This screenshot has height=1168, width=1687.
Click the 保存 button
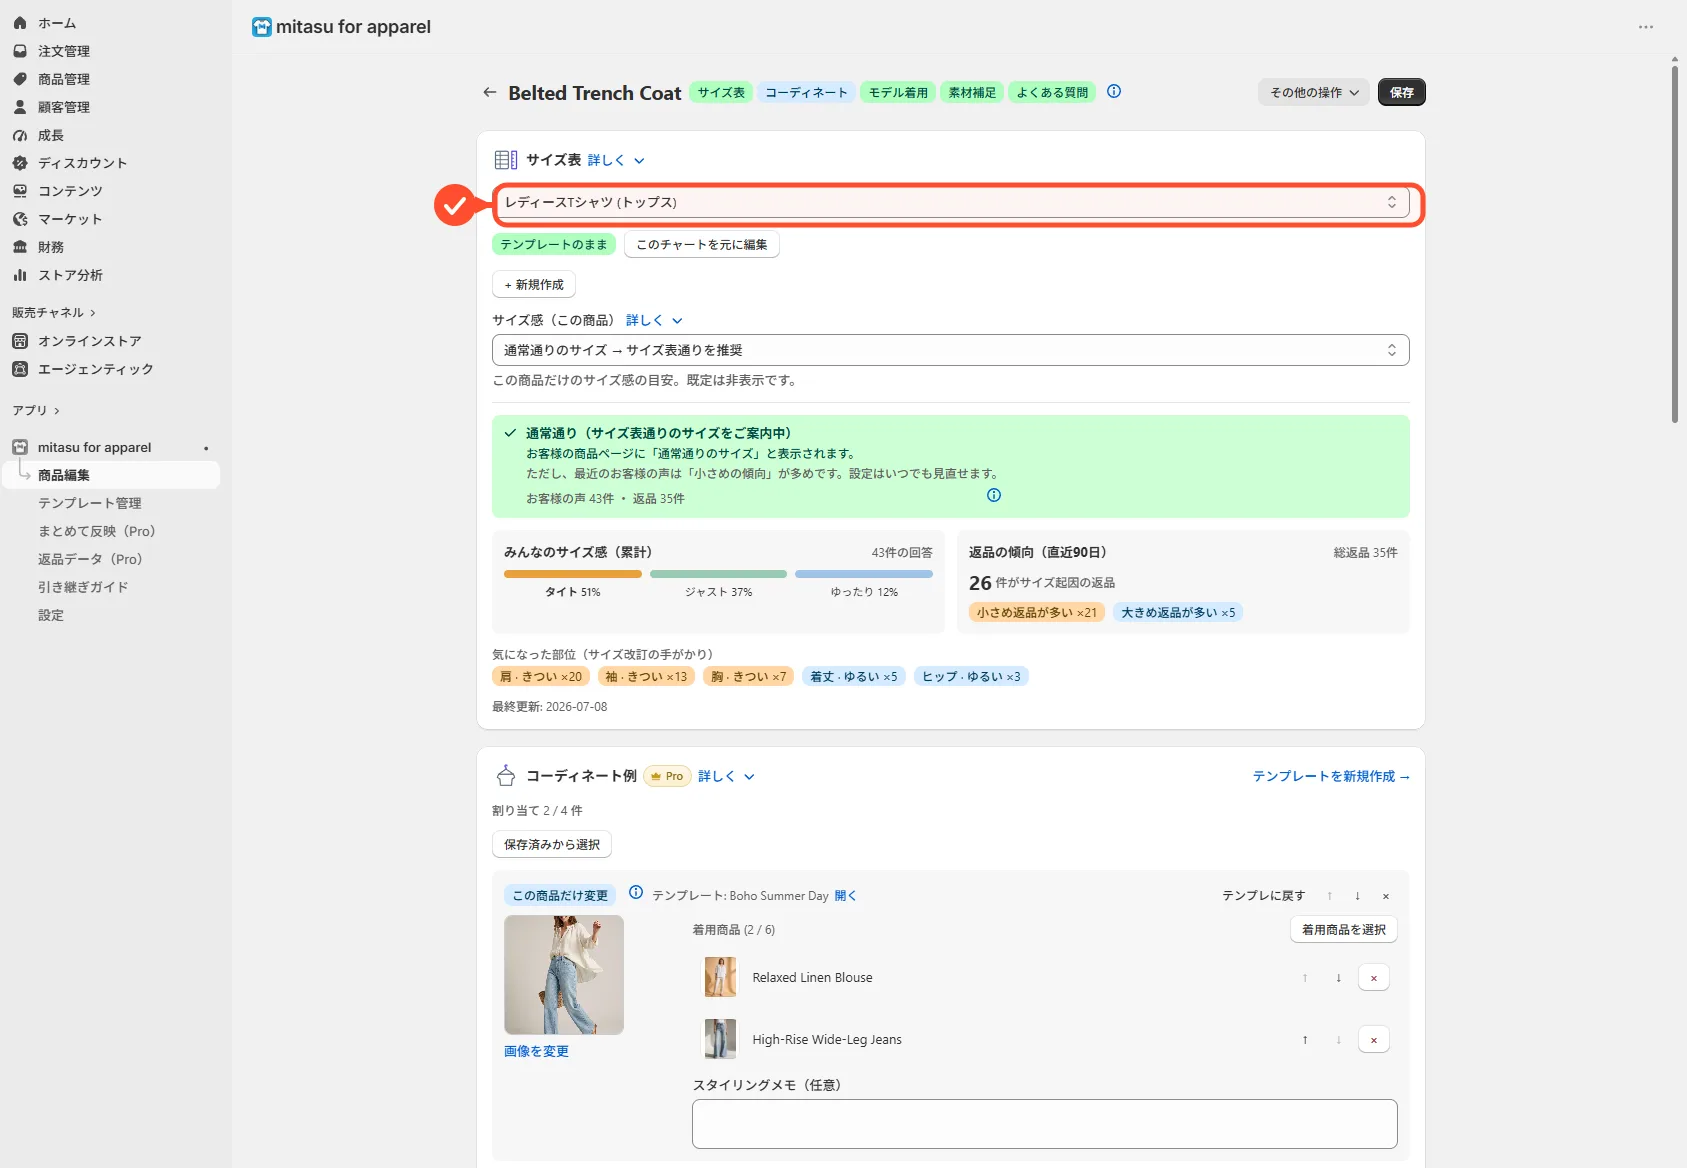(x=1401, y=92)
